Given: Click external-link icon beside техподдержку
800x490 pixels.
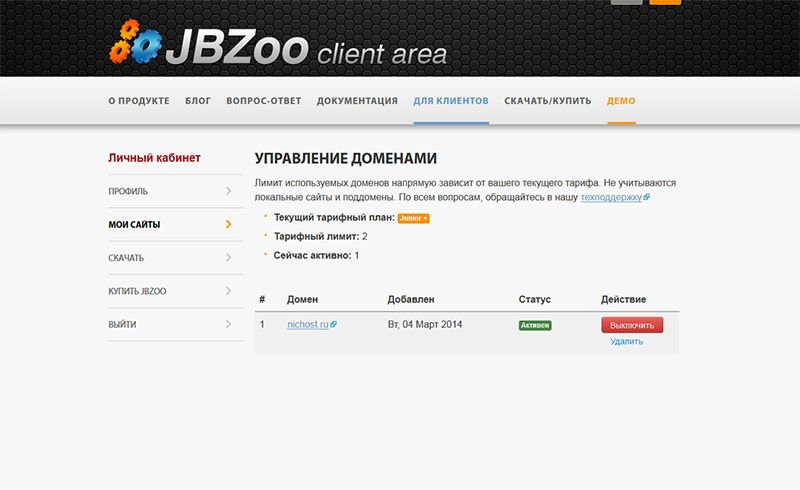Looking at the screenshot, I should coord(647,198).
